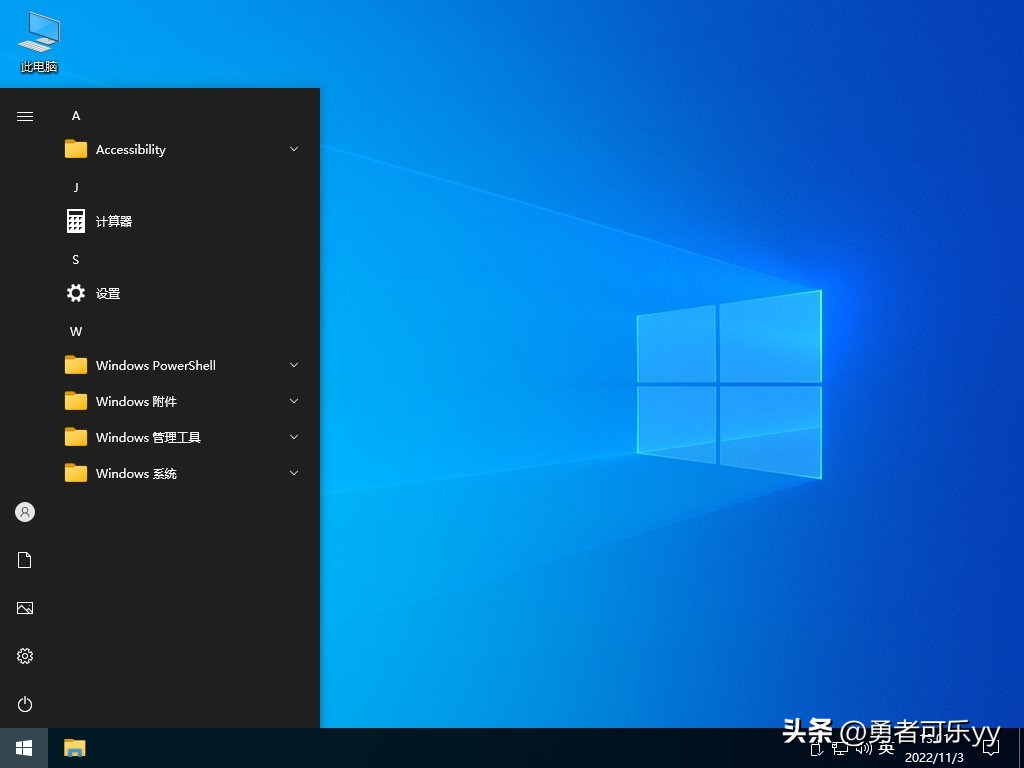Click the Start button on the taskbar
This screenshot has width=1024, height=768.
[x=22, y=747]
